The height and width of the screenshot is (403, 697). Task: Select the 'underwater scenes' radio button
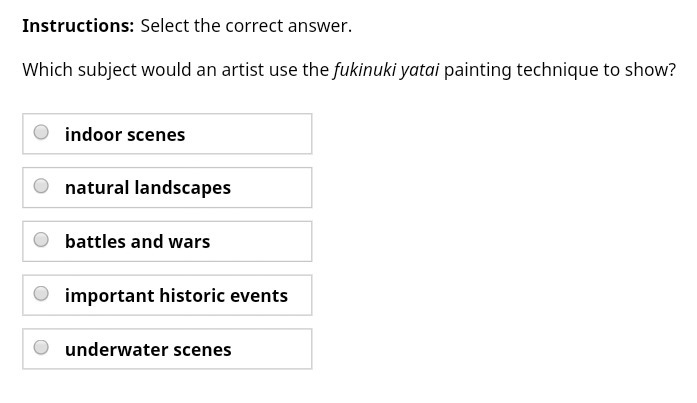point(41,348)
